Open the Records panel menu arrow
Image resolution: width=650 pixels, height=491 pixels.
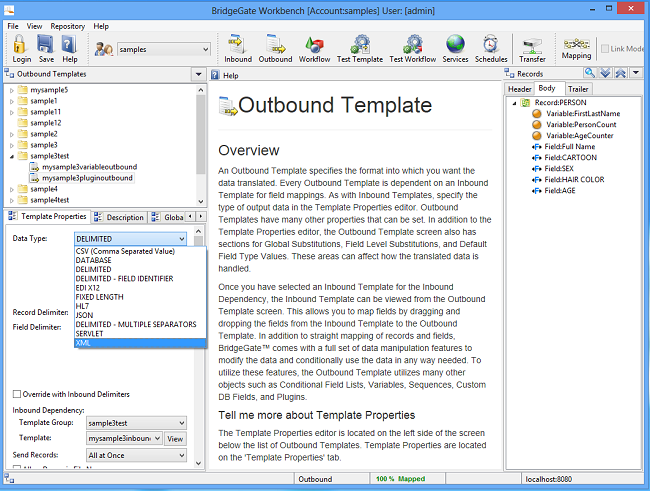click(x=636, y=73)
